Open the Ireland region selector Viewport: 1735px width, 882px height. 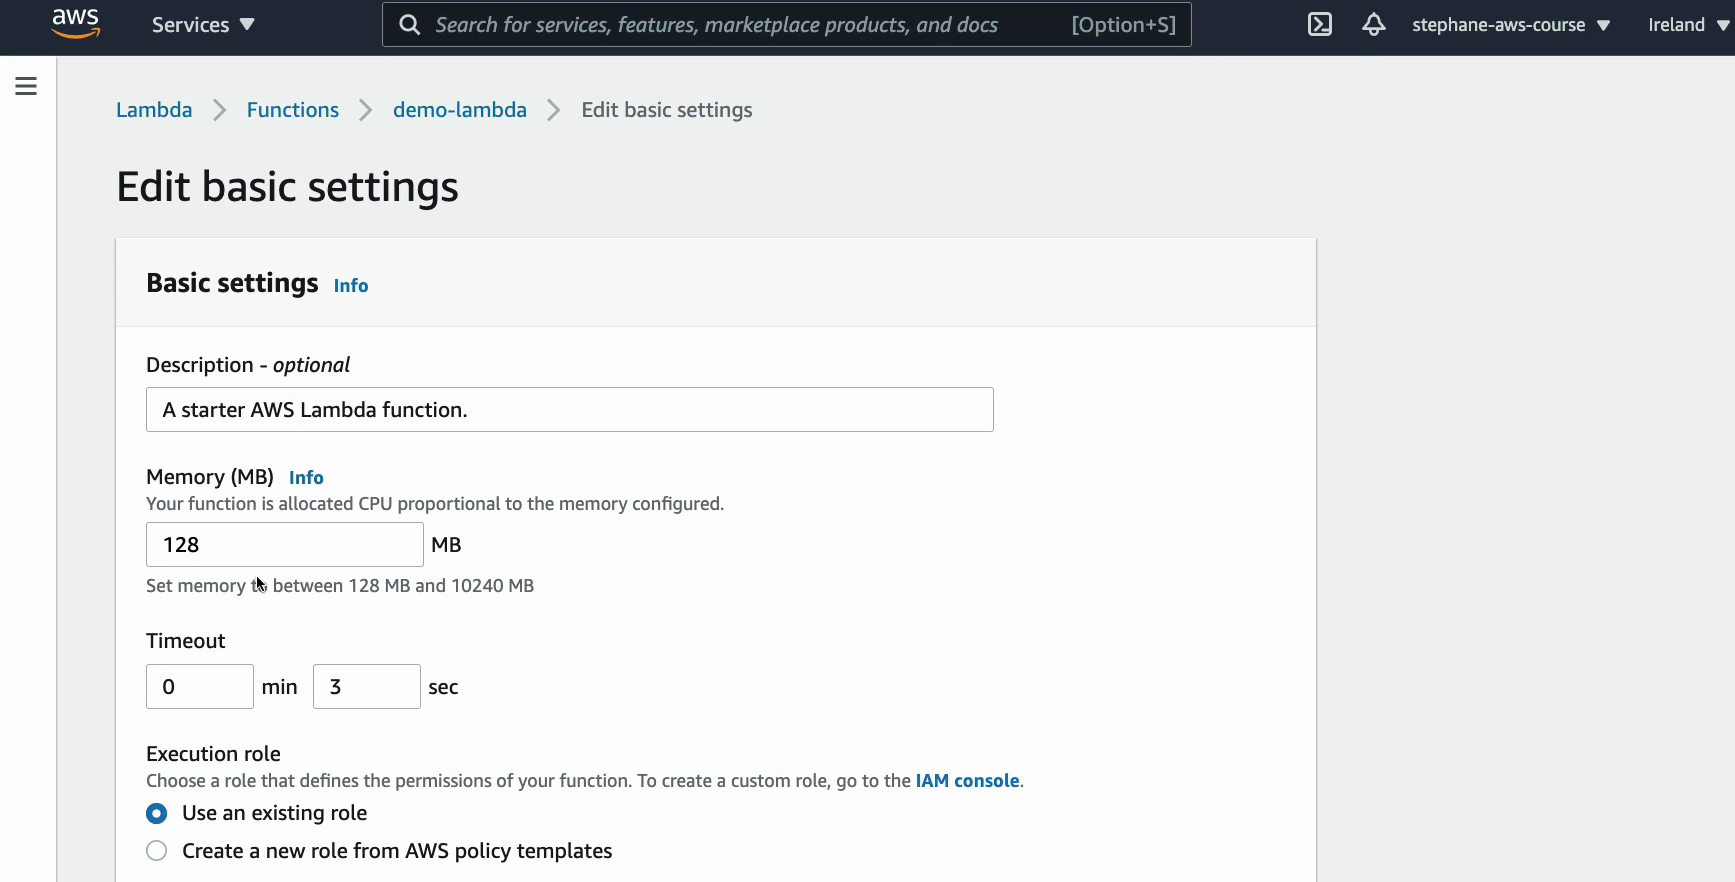(1688, 25)
